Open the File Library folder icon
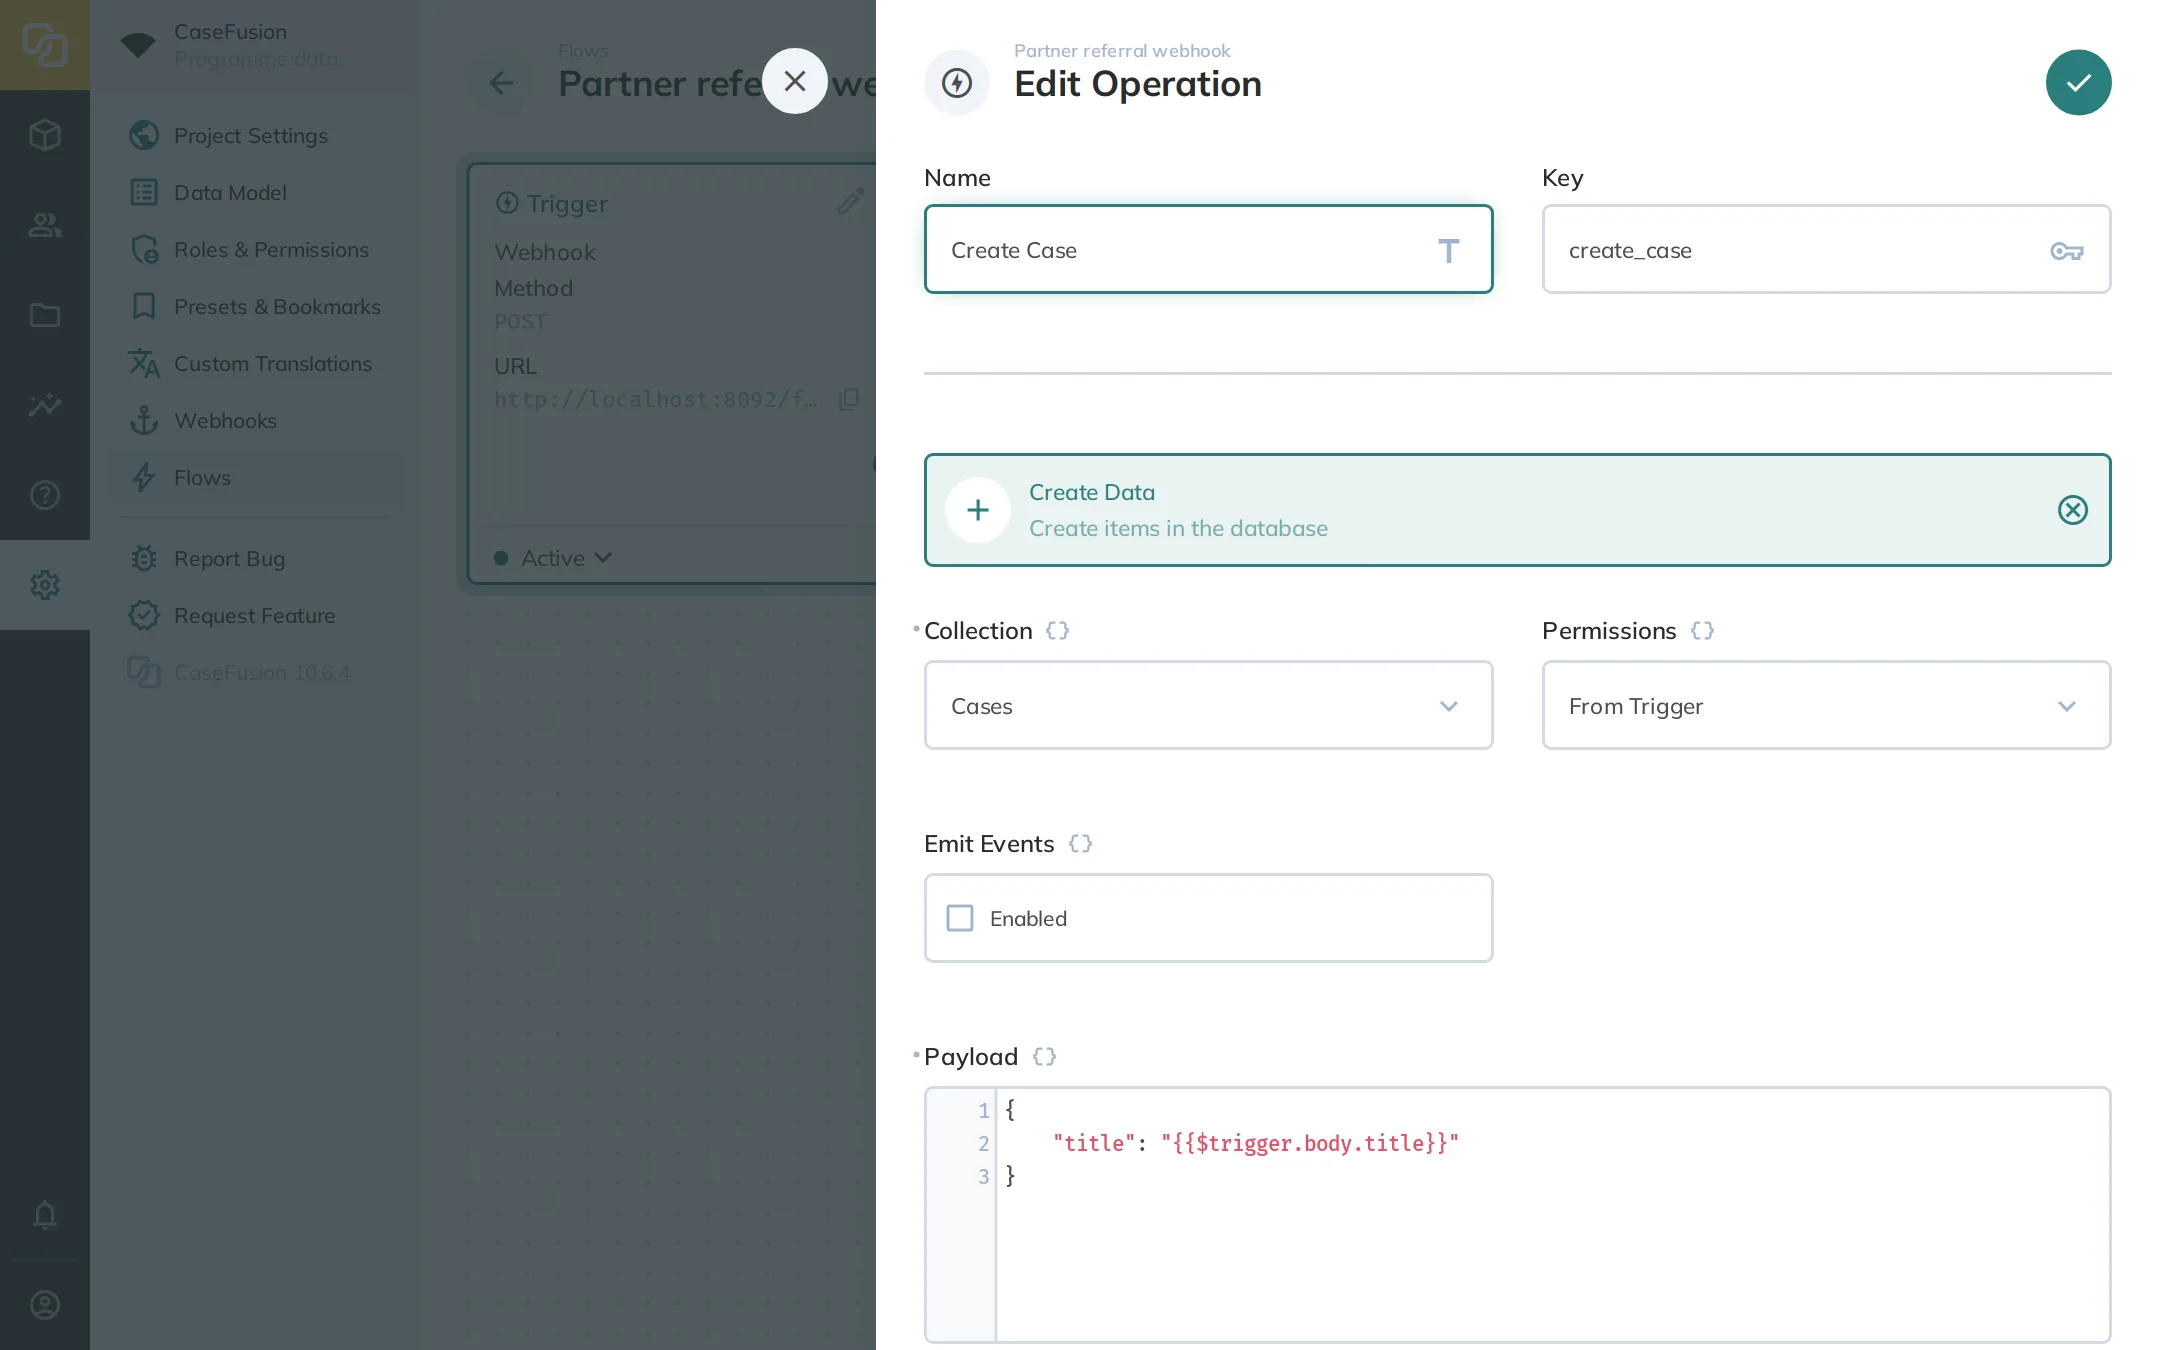 coord(45,315)
